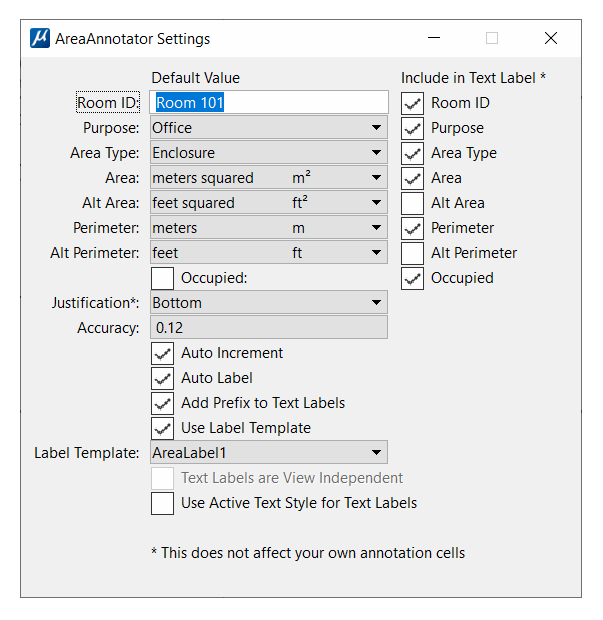Click the 'Label Template:' field label
This screenshot has width=603, height=620.
click(x=87, y=453)
